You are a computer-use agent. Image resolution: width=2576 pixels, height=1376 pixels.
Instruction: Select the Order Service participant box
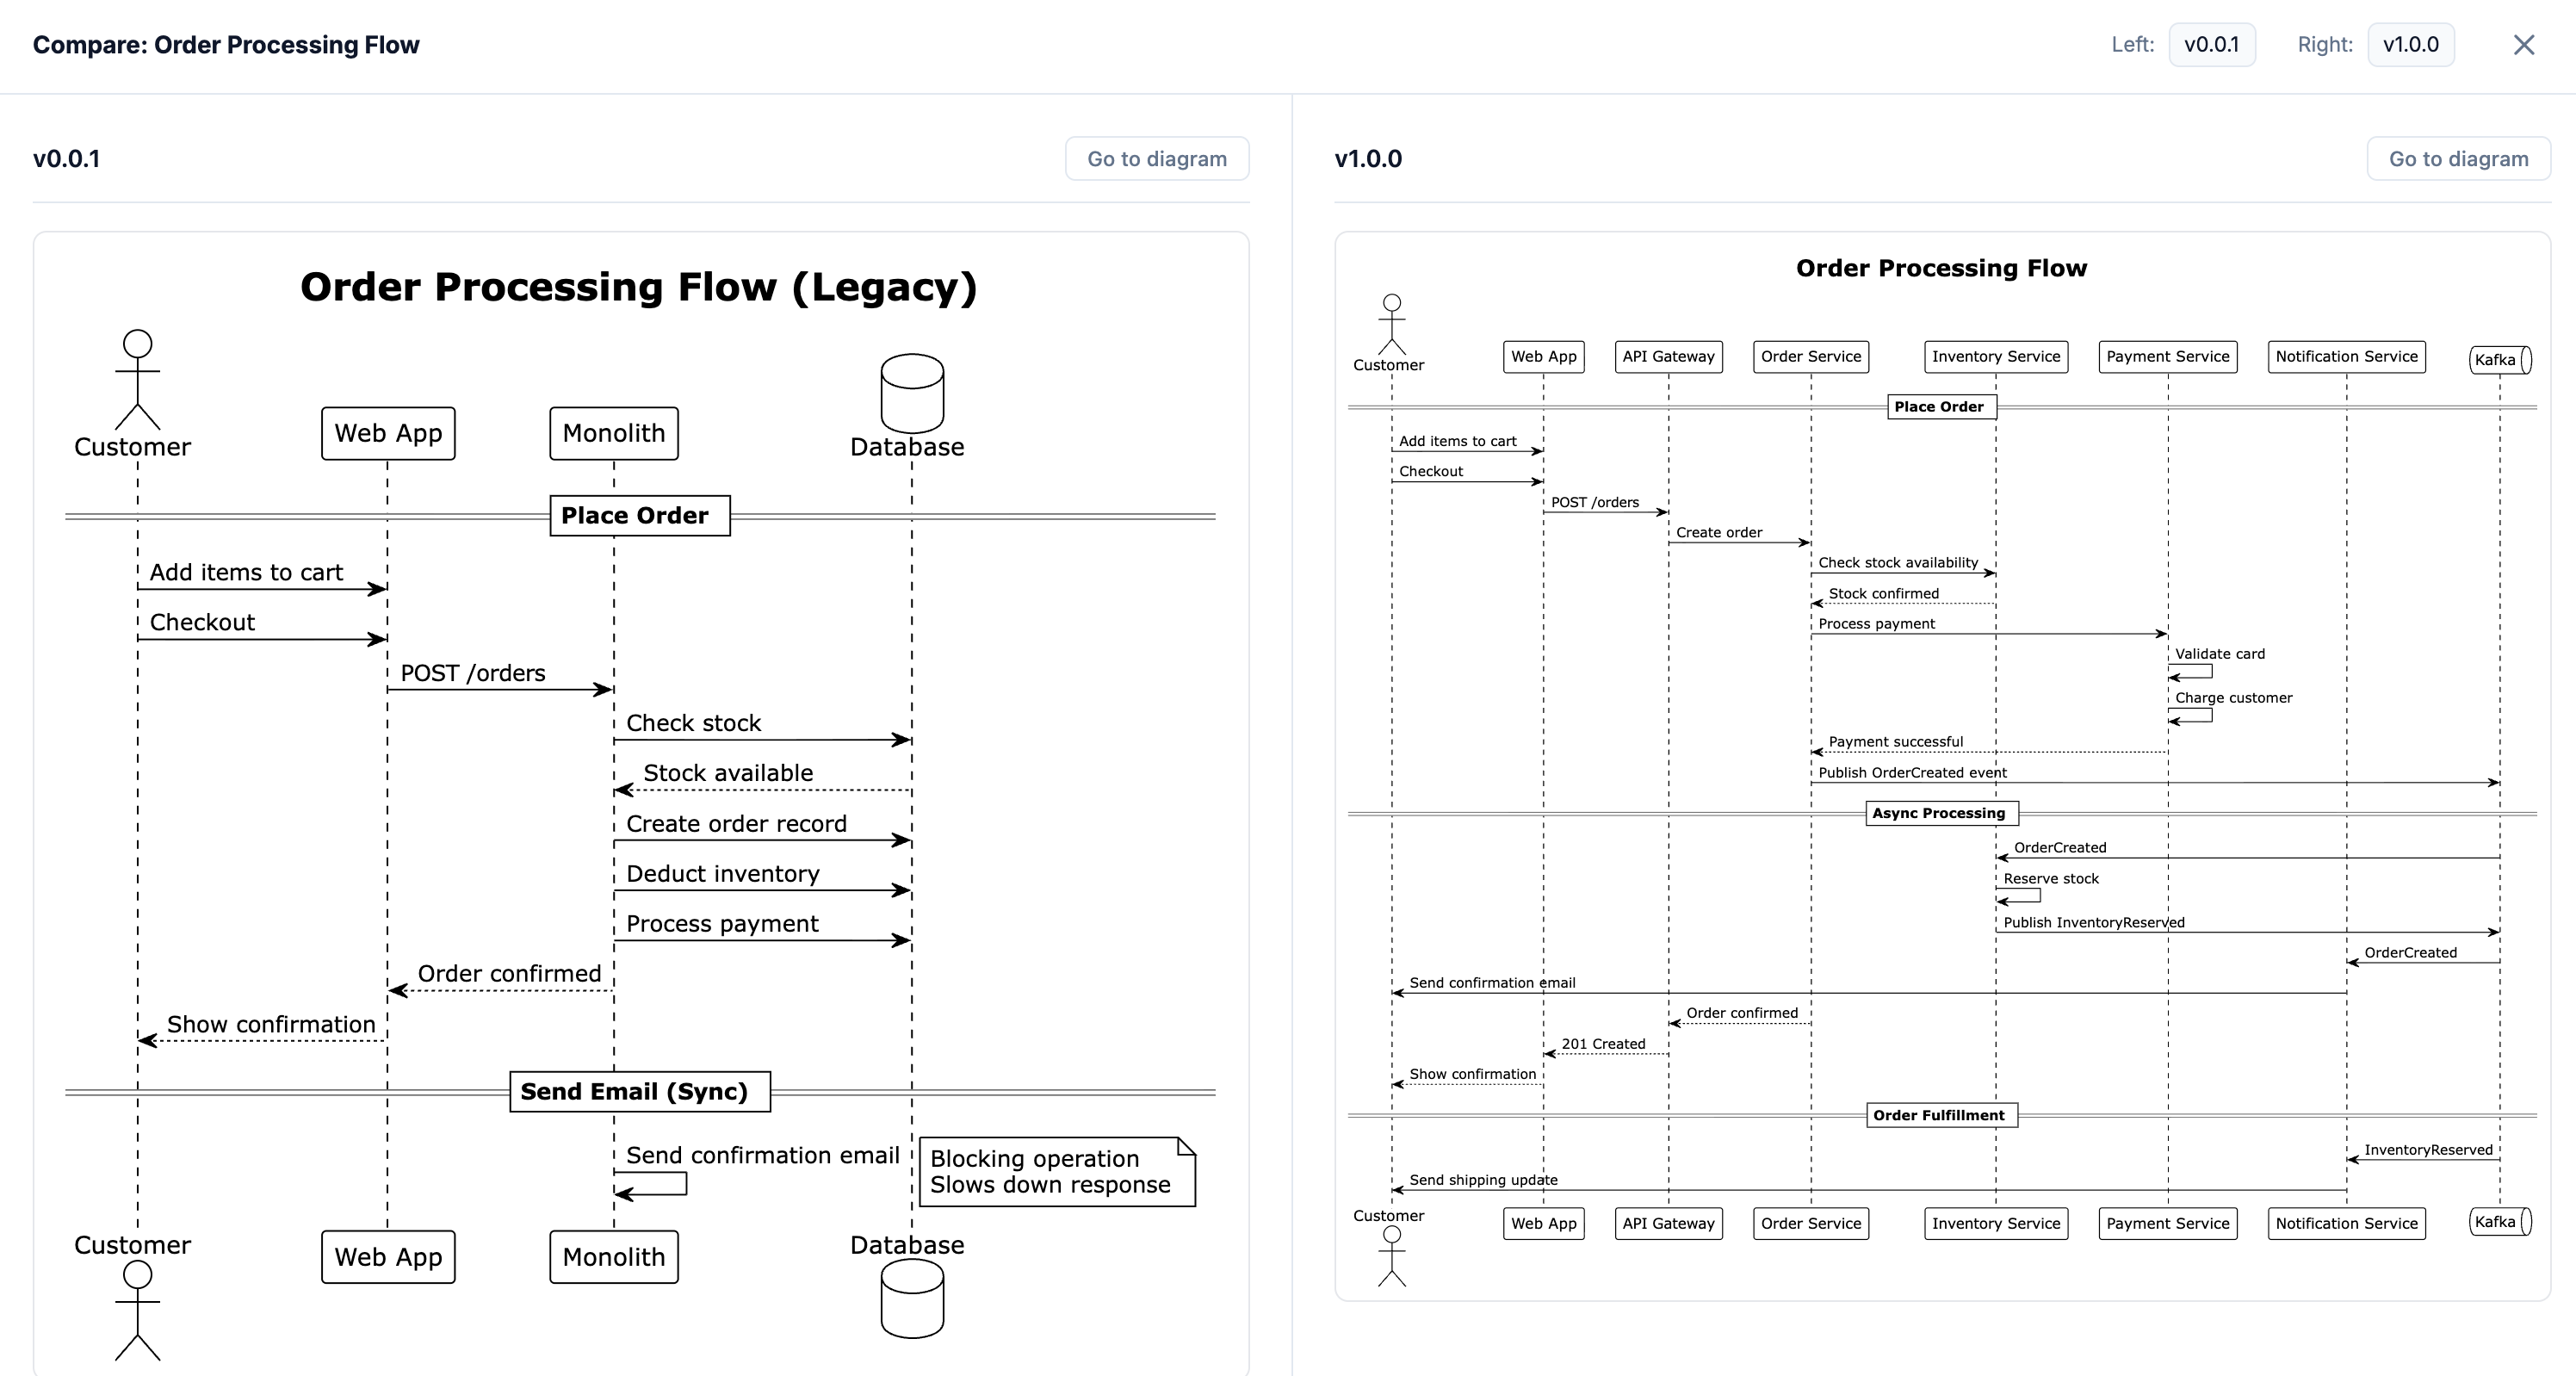point(1810,356)
